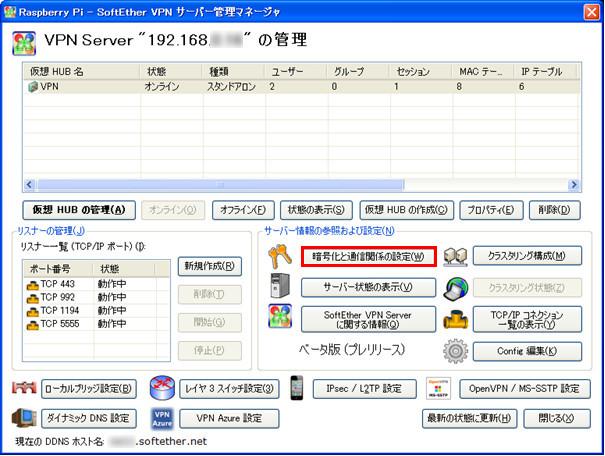The width and height of the screenshot is (605, 456).
Task: Select the TCP 992 listener row
Action: click(x=96, y=298)
